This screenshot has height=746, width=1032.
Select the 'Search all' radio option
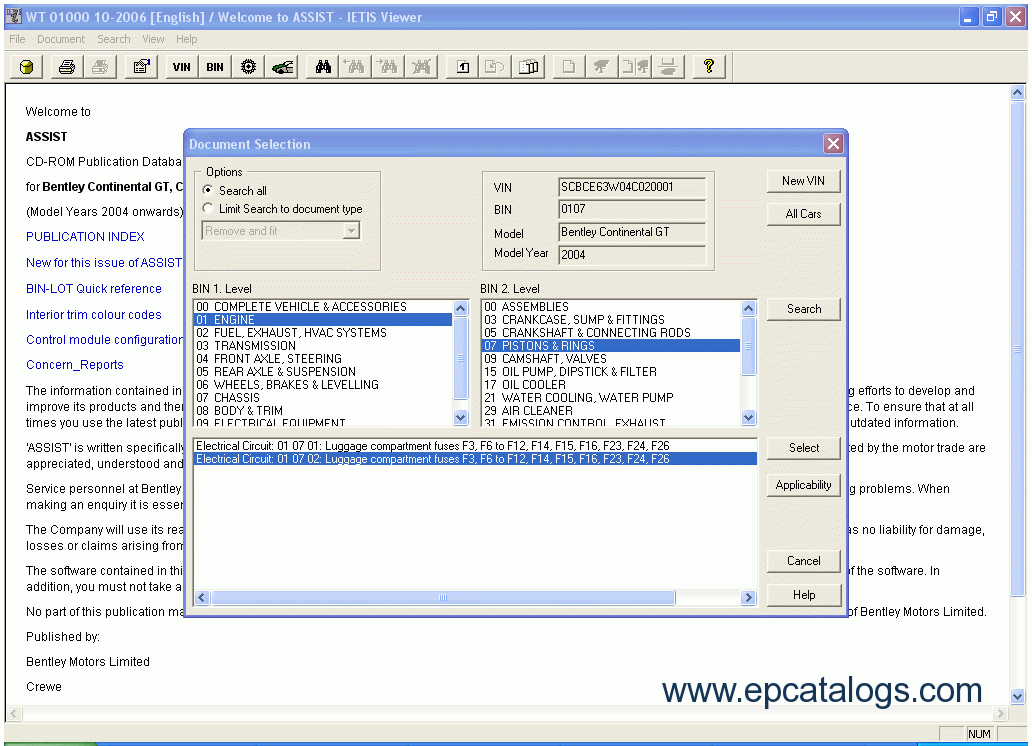[x=208, y=190]
